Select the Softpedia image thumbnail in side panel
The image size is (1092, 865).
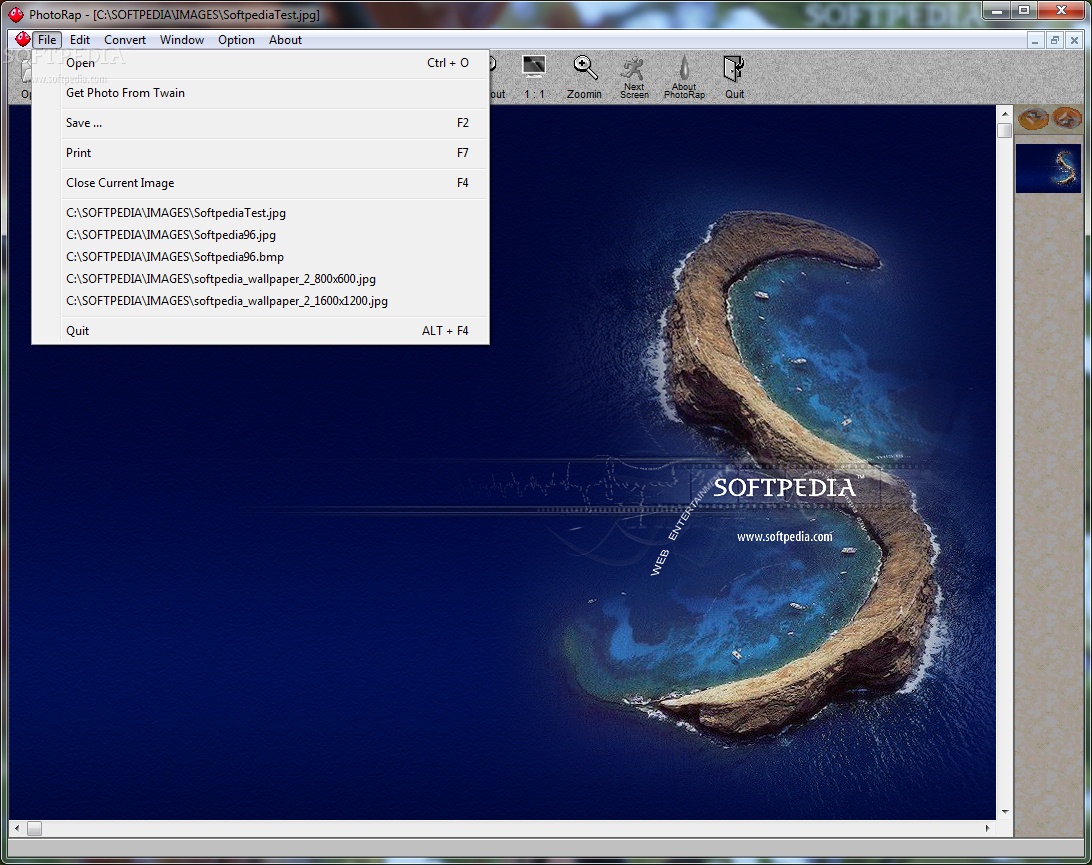(x=1048, y=168)
